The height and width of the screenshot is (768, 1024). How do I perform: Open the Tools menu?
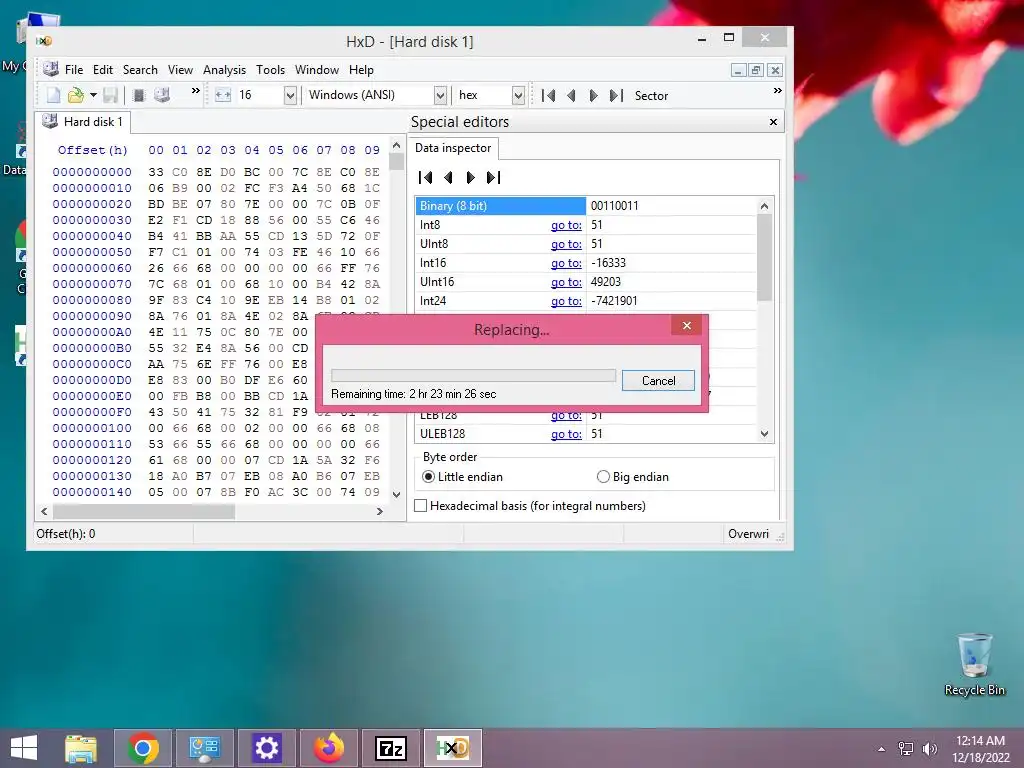click(270, 70)
